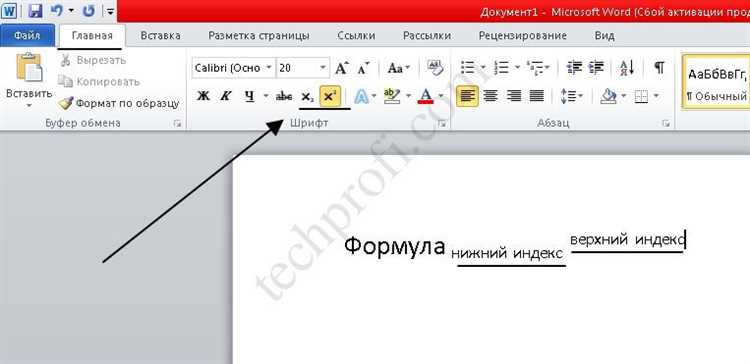Toggle Italic К formatting

click(225, 97)
